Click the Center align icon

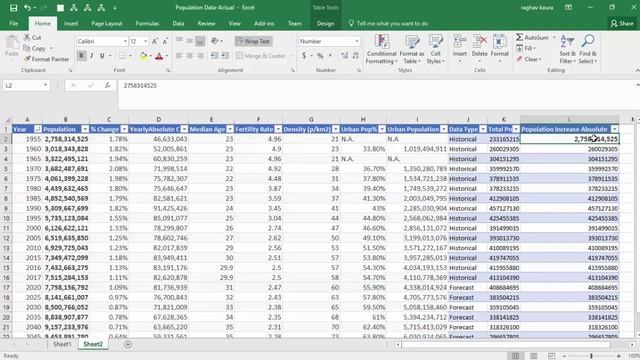point(190,56)
